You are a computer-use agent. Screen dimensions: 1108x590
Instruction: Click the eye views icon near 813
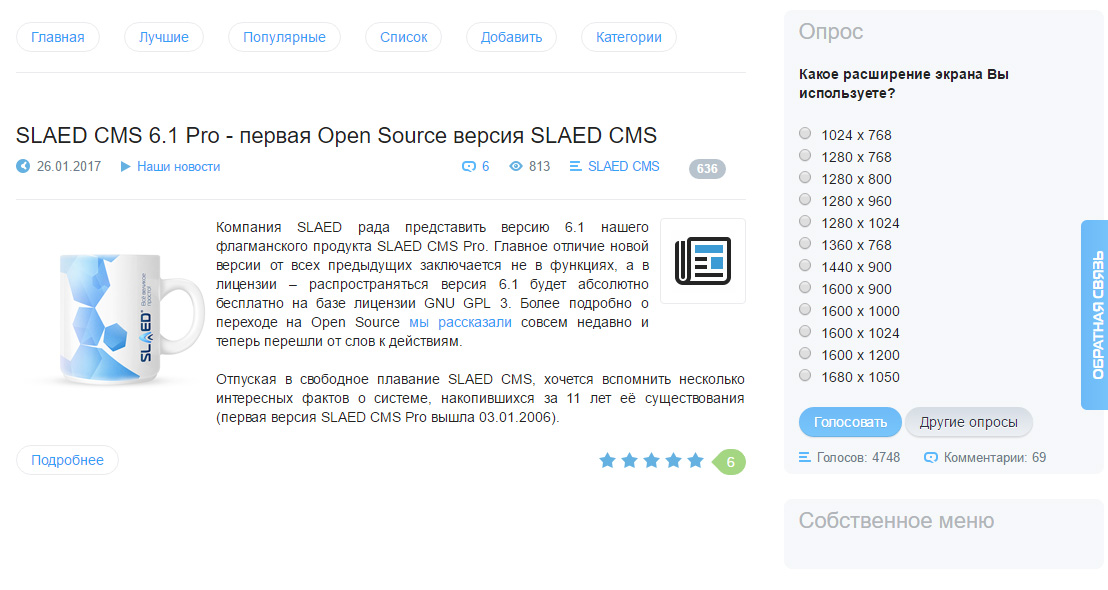[516, 166]
